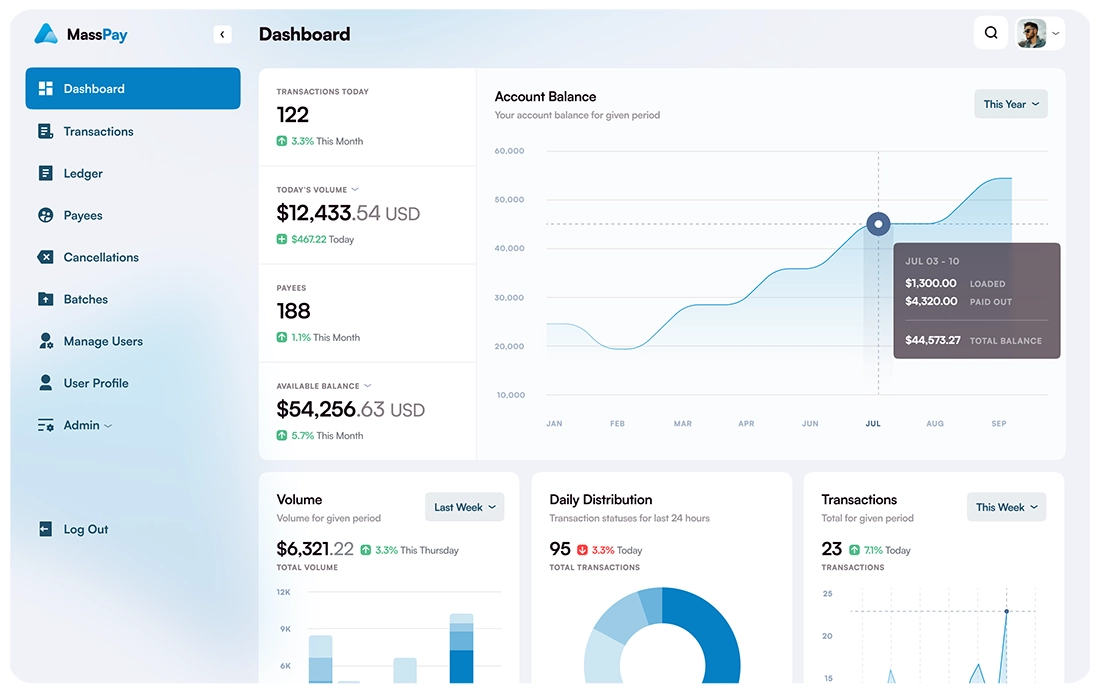Click the $54,256.63 USD balance figure
The height and width of the screenshot is (690, 1100).
[x=351, y=409]
